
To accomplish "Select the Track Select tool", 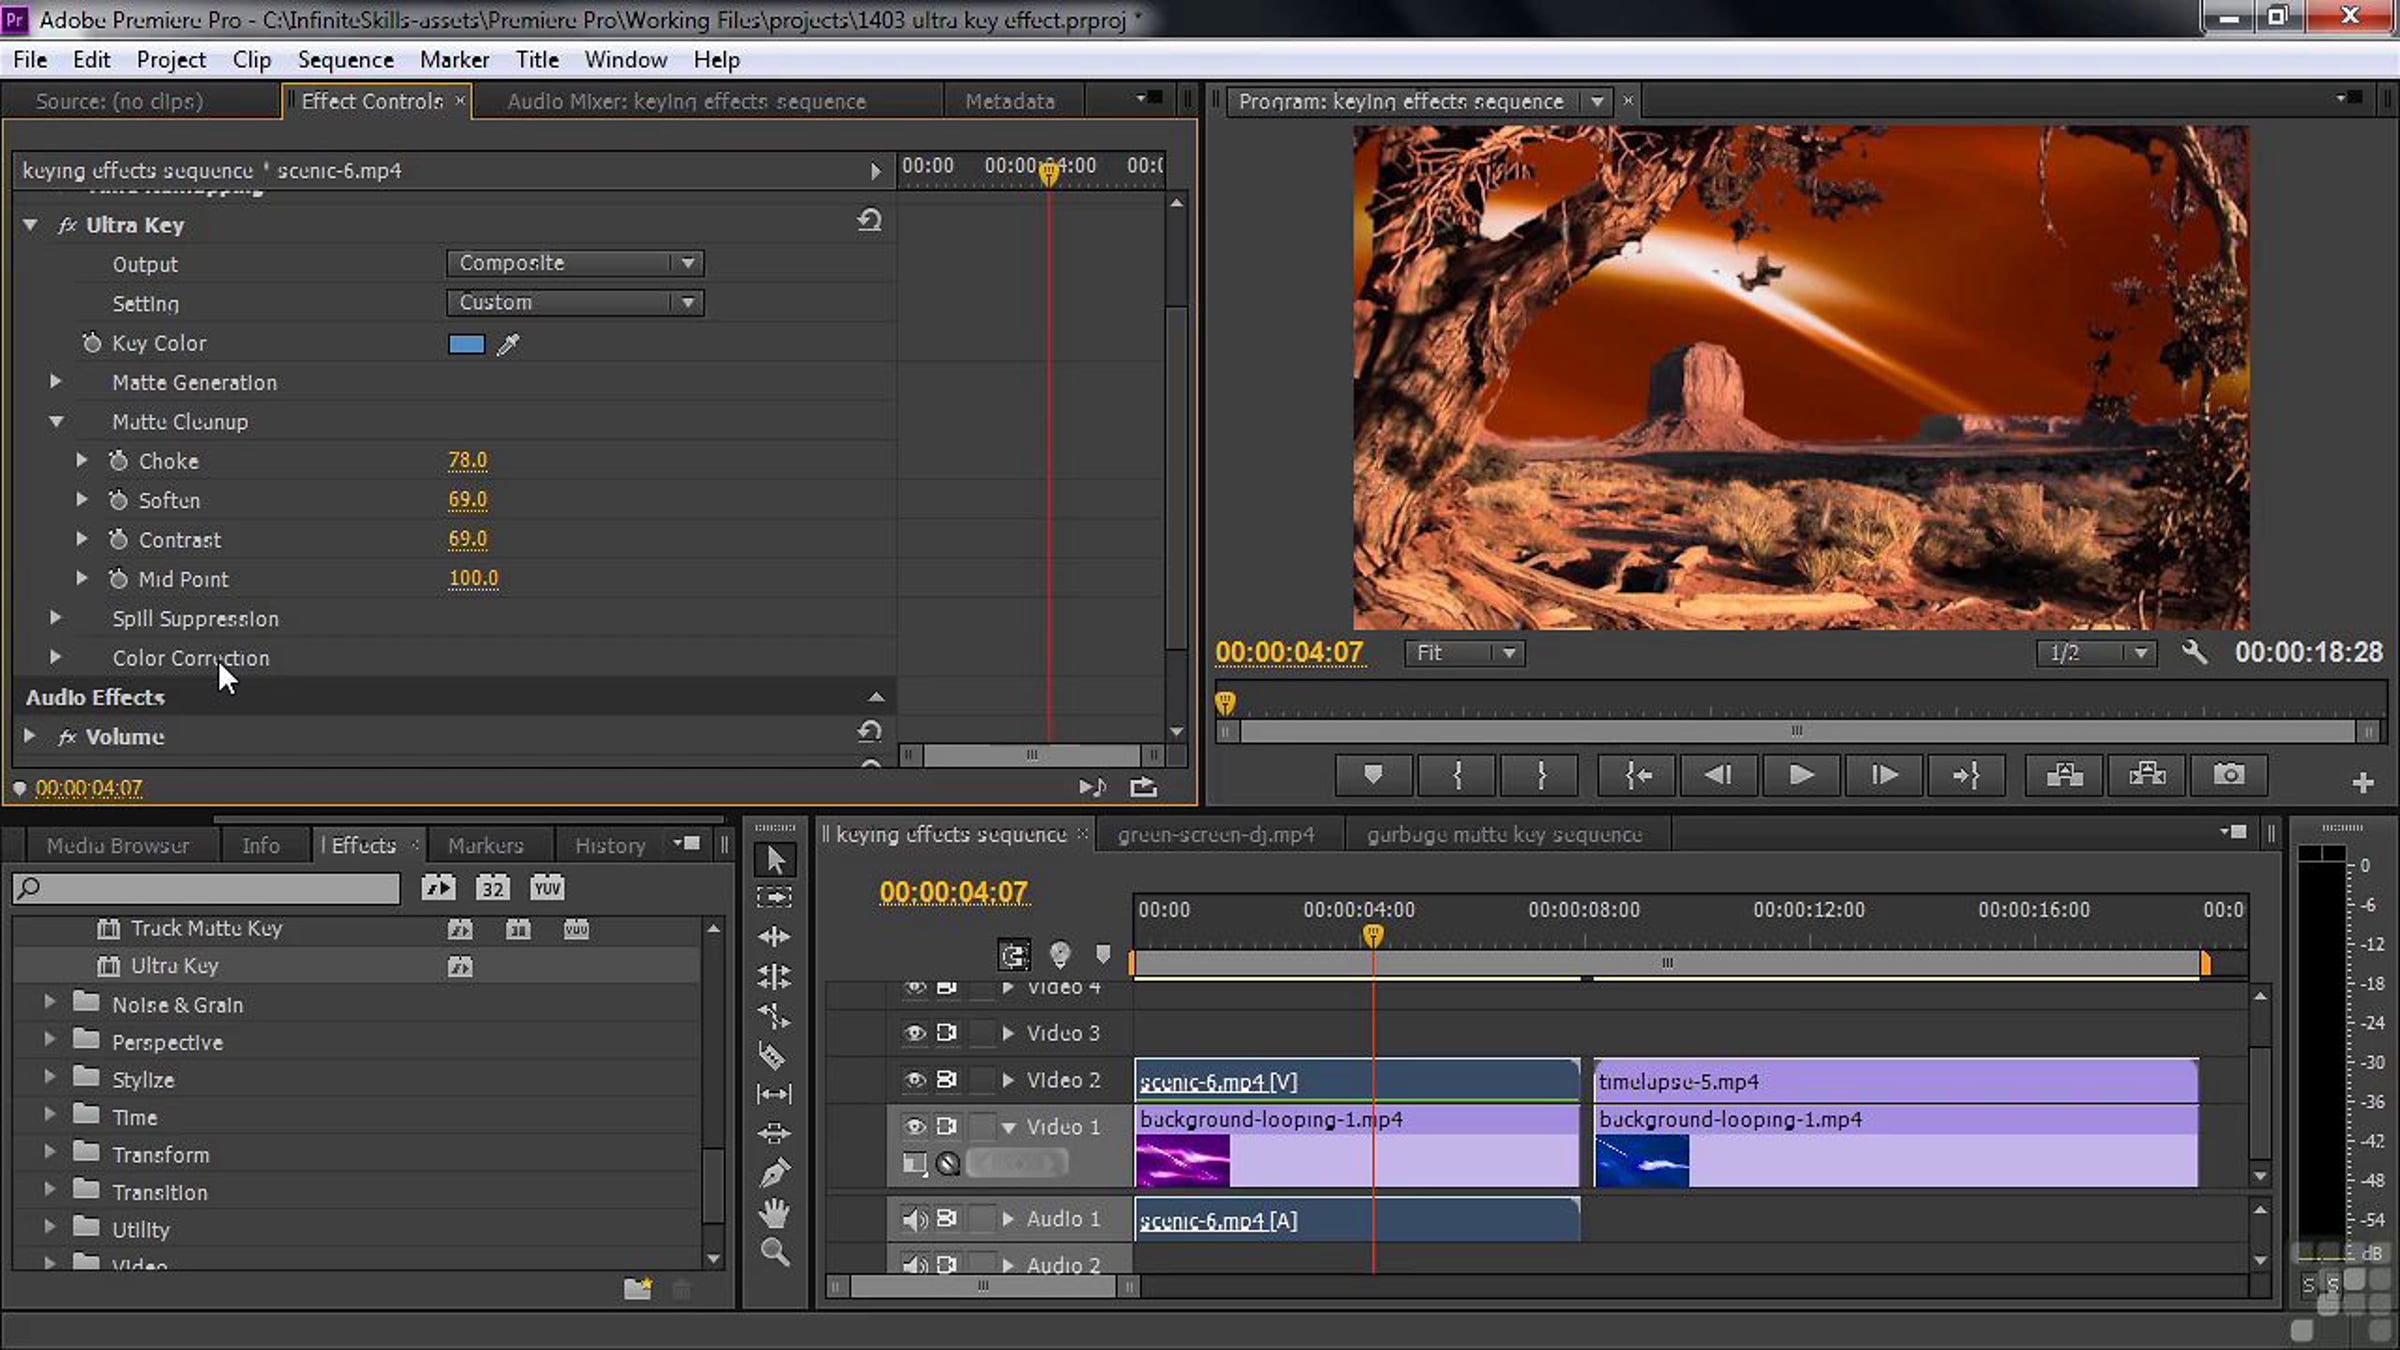I will point(775,897).
